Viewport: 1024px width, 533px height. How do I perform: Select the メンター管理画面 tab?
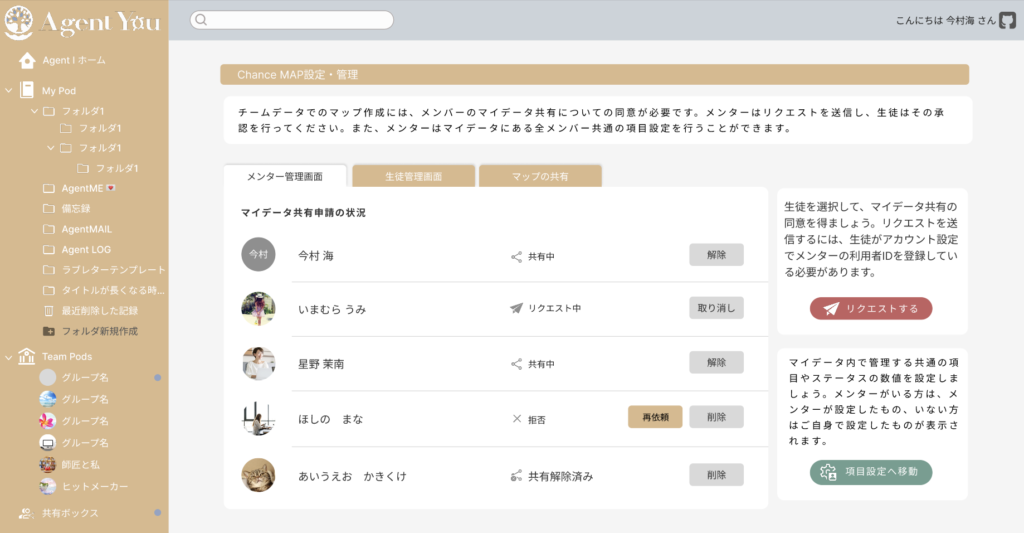tap(285, 176)
